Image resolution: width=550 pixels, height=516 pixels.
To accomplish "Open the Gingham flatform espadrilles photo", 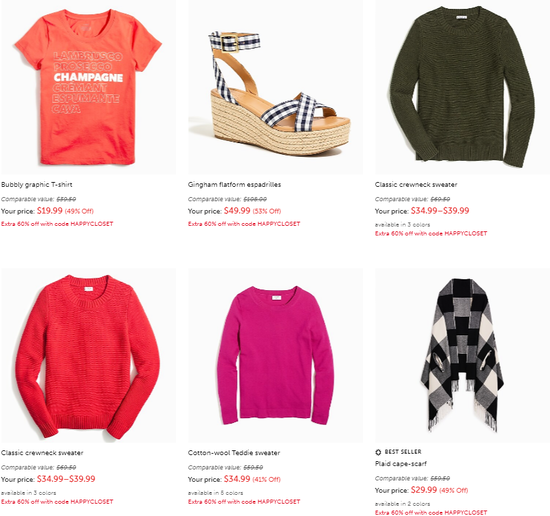I will [x=275, y=87].
